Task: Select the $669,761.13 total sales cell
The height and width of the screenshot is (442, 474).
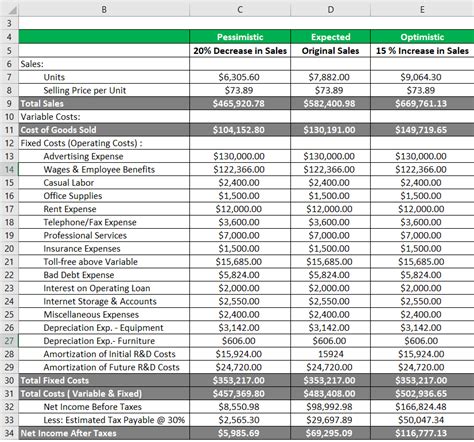Action: (422, 104)
